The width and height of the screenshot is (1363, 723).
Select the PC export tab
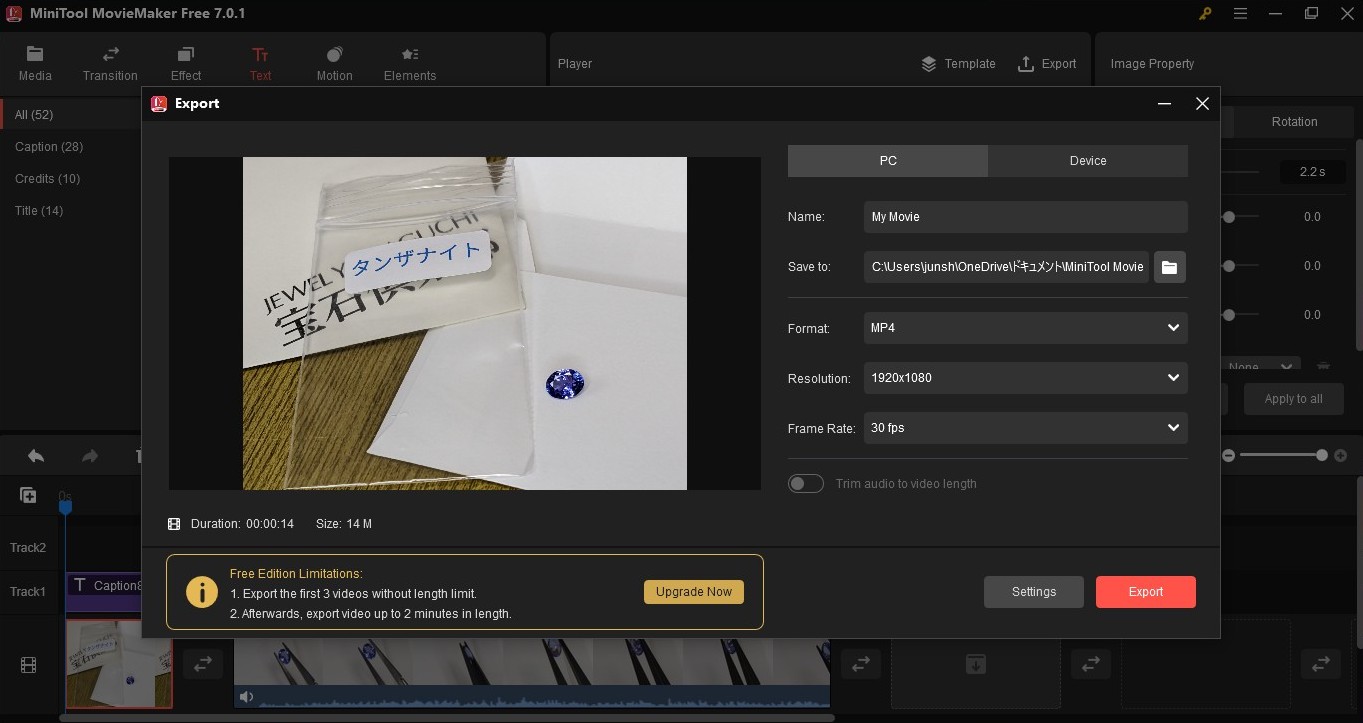[x=887, y=161]
